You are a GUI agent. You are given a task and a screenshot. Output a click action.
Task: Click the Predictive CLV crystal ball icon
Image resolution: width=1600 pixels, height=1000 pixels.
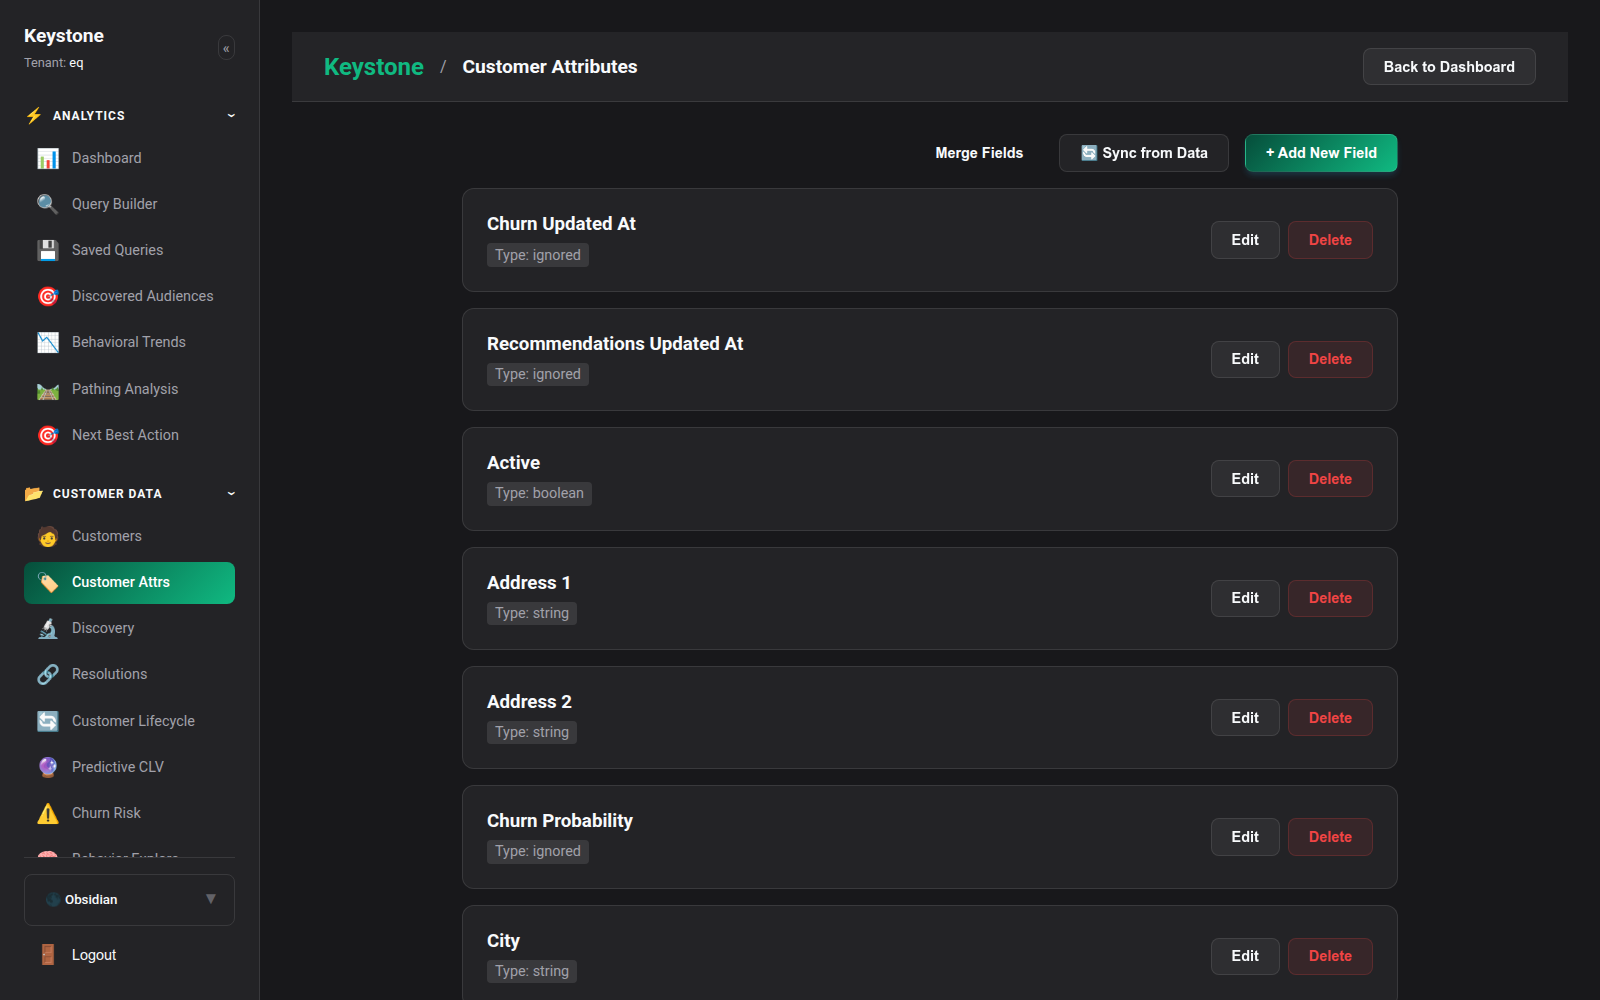pyautogui.click(x=48, y=767)
